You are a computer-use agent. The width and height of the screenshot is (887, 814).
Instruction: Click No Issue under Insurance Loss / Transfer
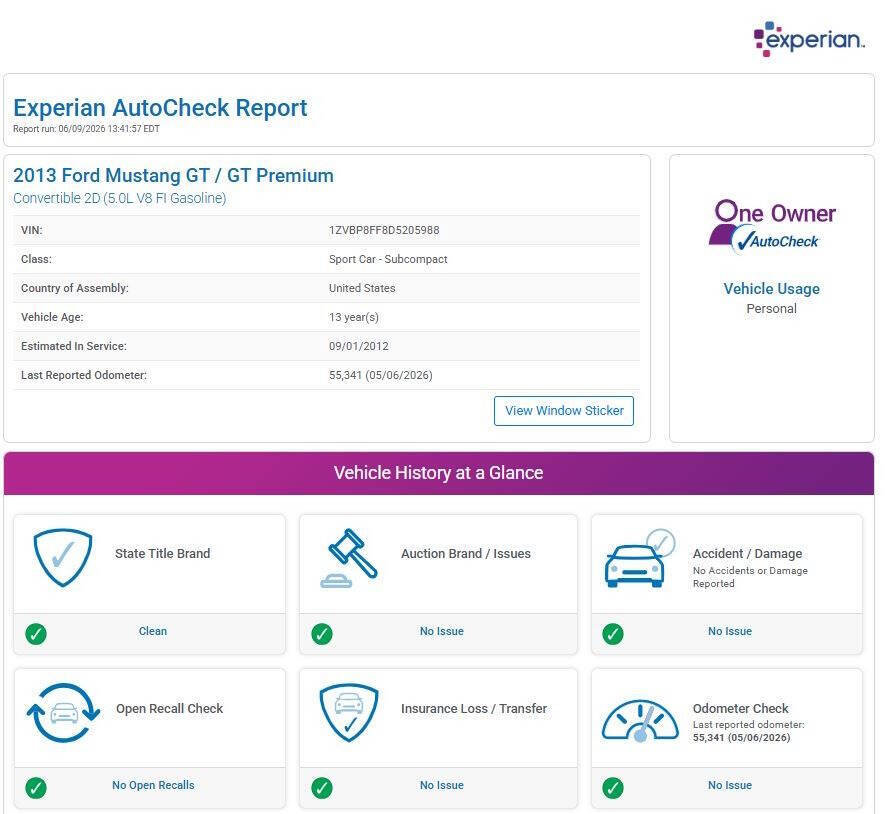[442, 785]
